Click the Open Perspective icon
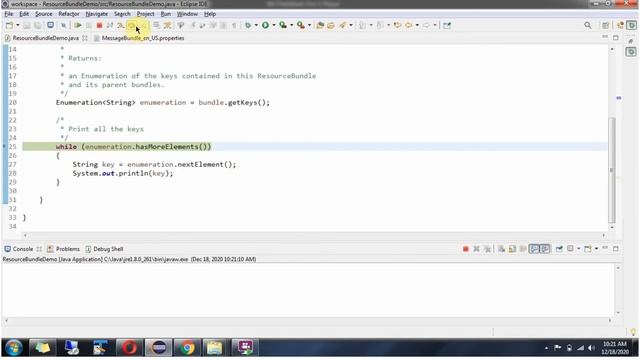The width and height of the screenshot is (640, 360). coord(606,25)
